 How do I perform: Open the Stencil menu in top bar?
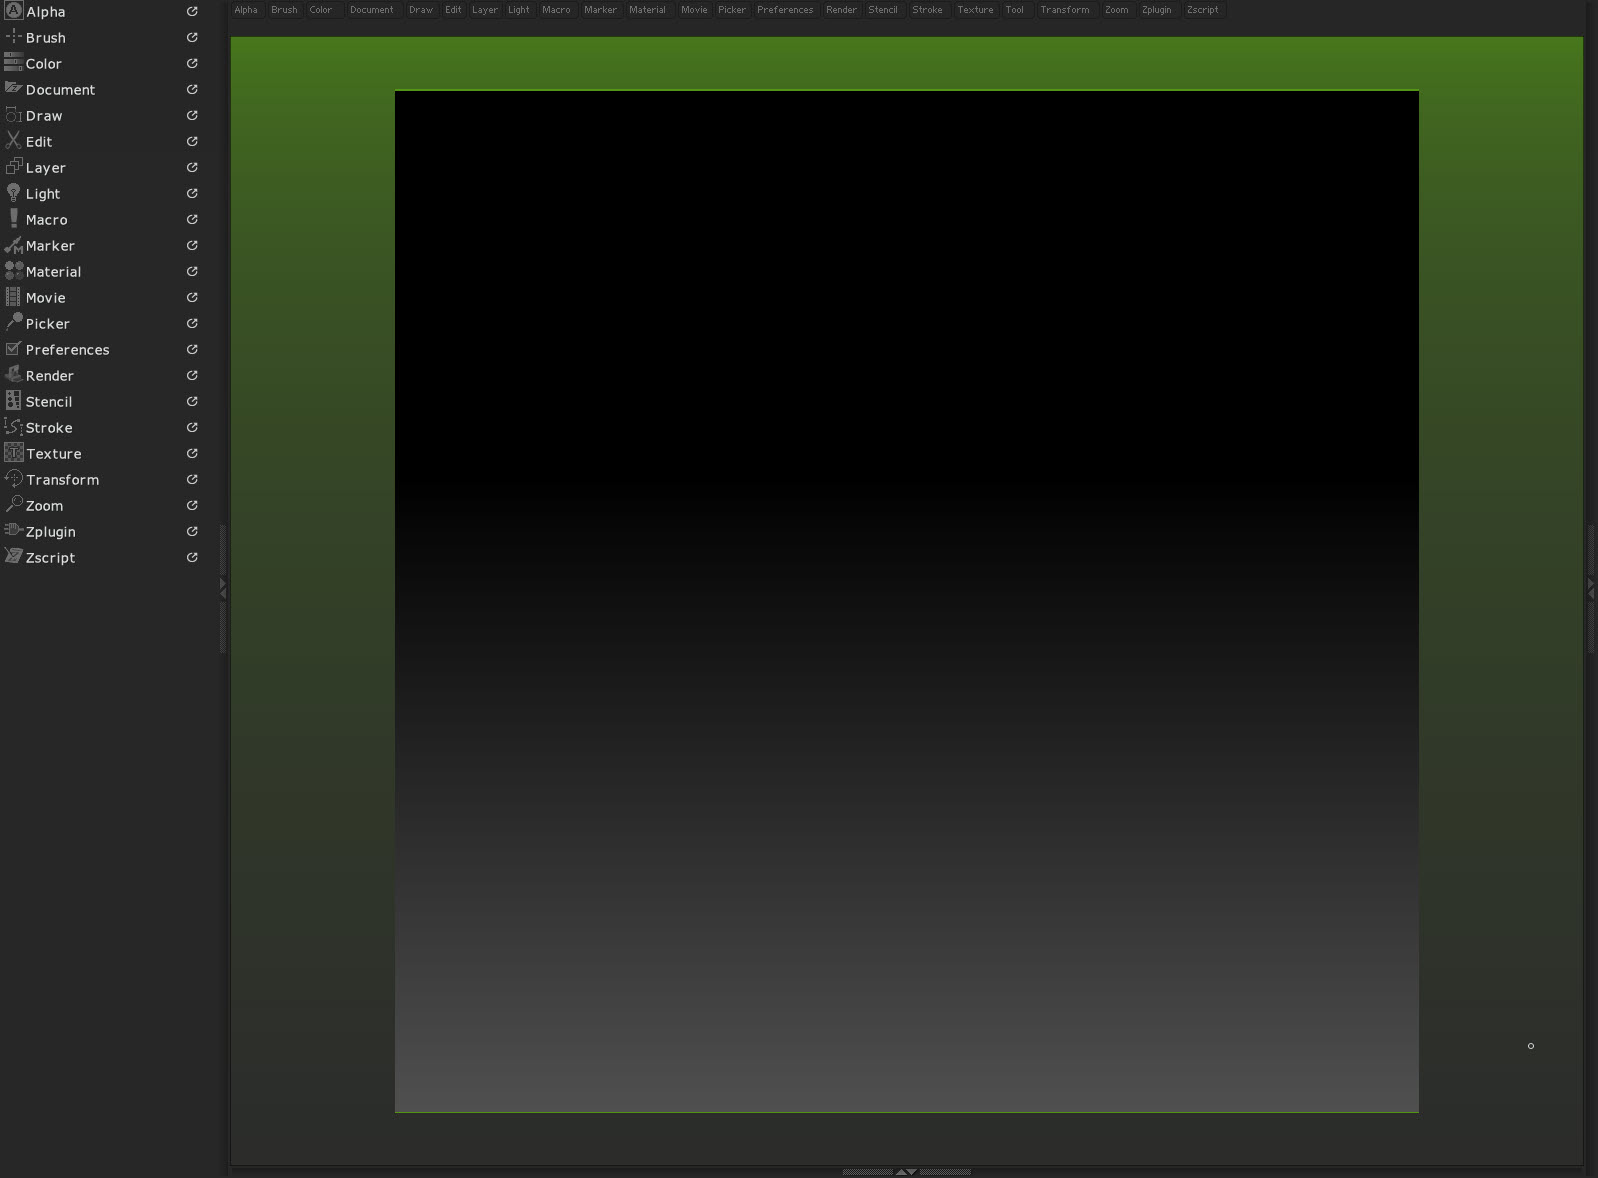click(x=883, y=10)
